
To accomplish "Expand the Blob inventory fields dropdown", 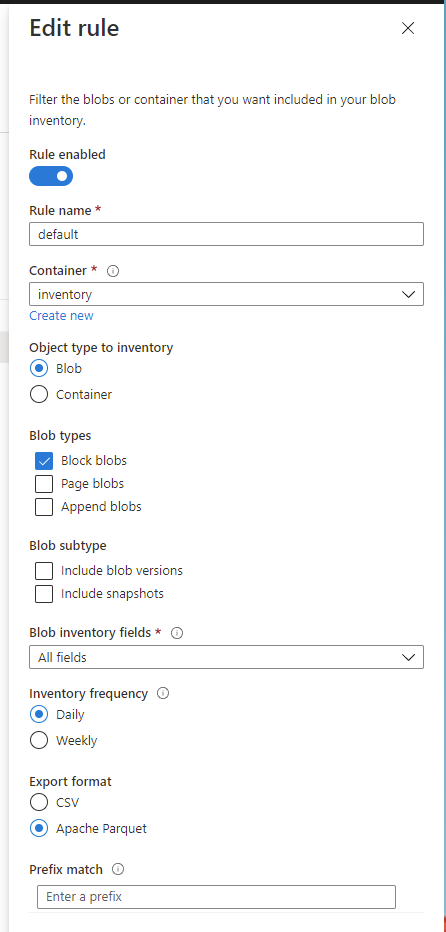I will point(227,657).
